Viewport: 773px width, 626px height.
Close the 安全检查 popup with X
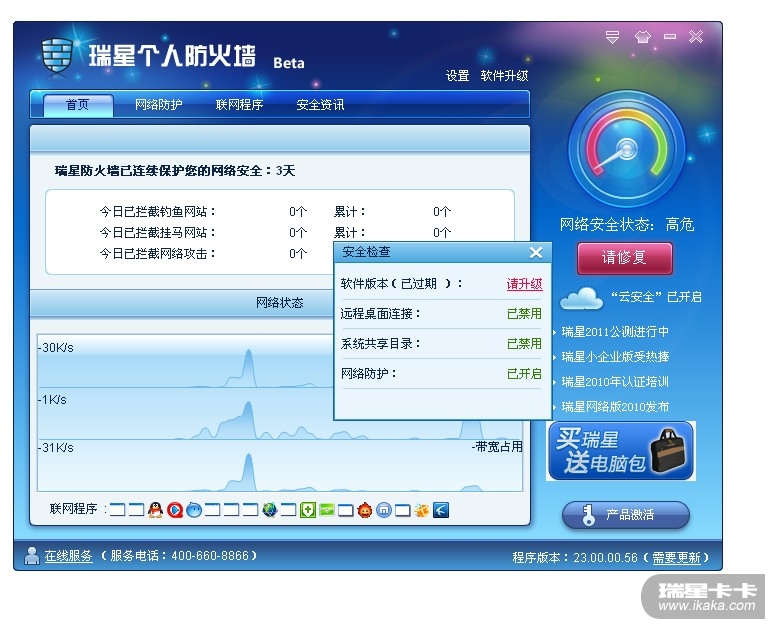[536, 253]
